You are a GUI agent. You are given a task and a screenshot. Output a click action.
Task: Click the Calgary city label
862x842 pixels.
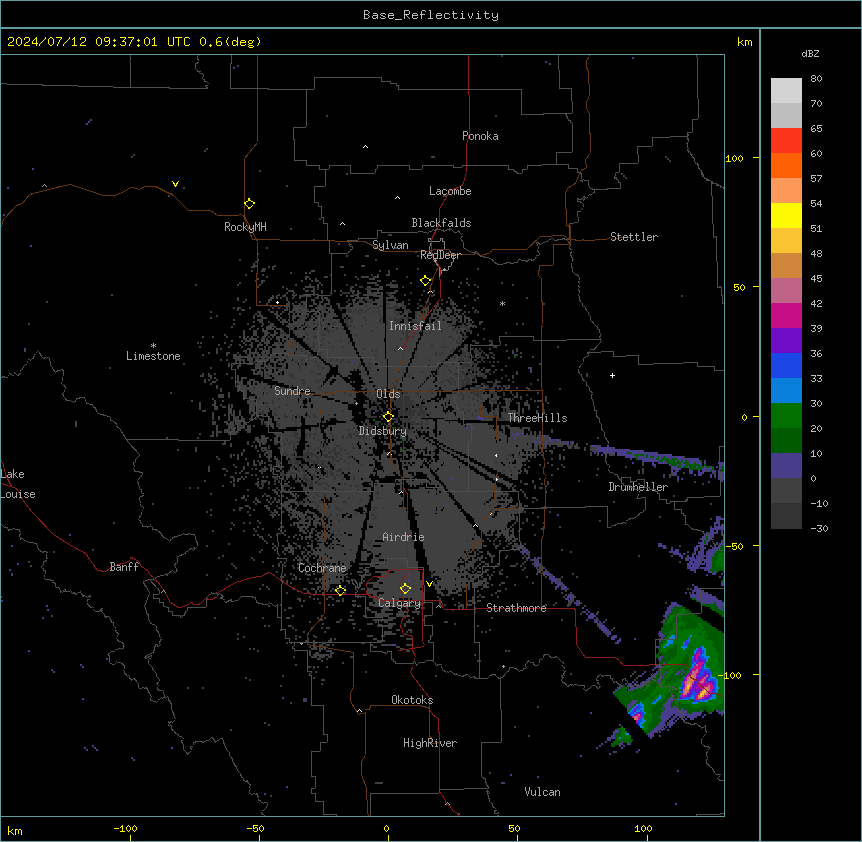pos(400,603)
